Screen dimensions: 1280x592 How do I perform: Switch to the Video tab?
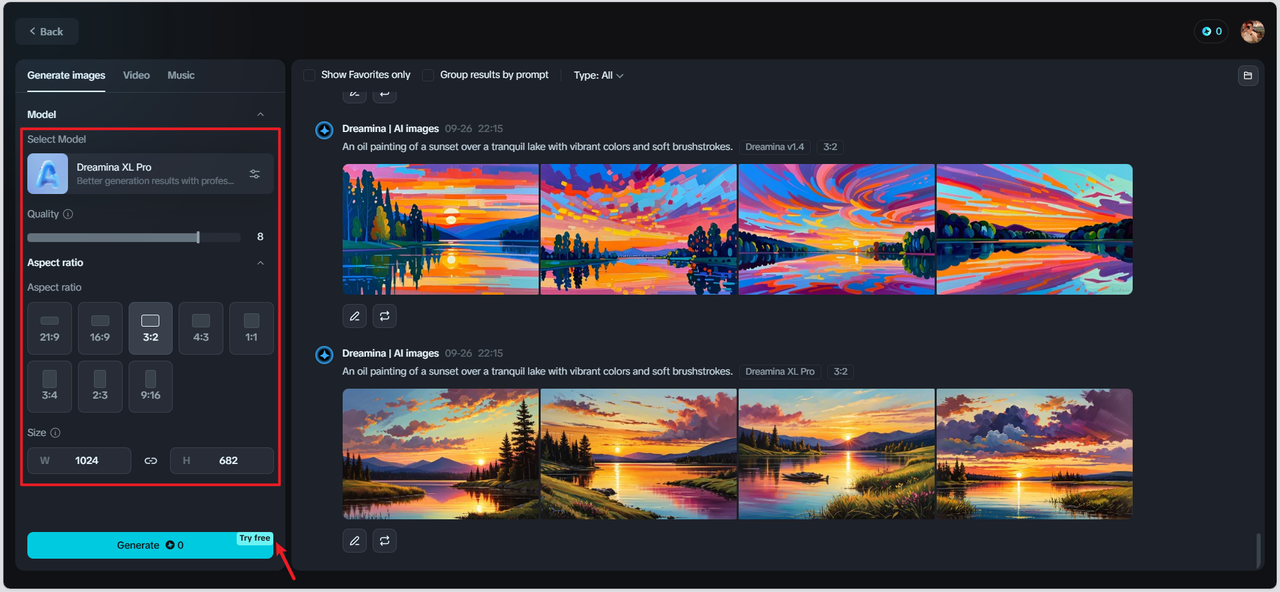[x=136, y=75]
